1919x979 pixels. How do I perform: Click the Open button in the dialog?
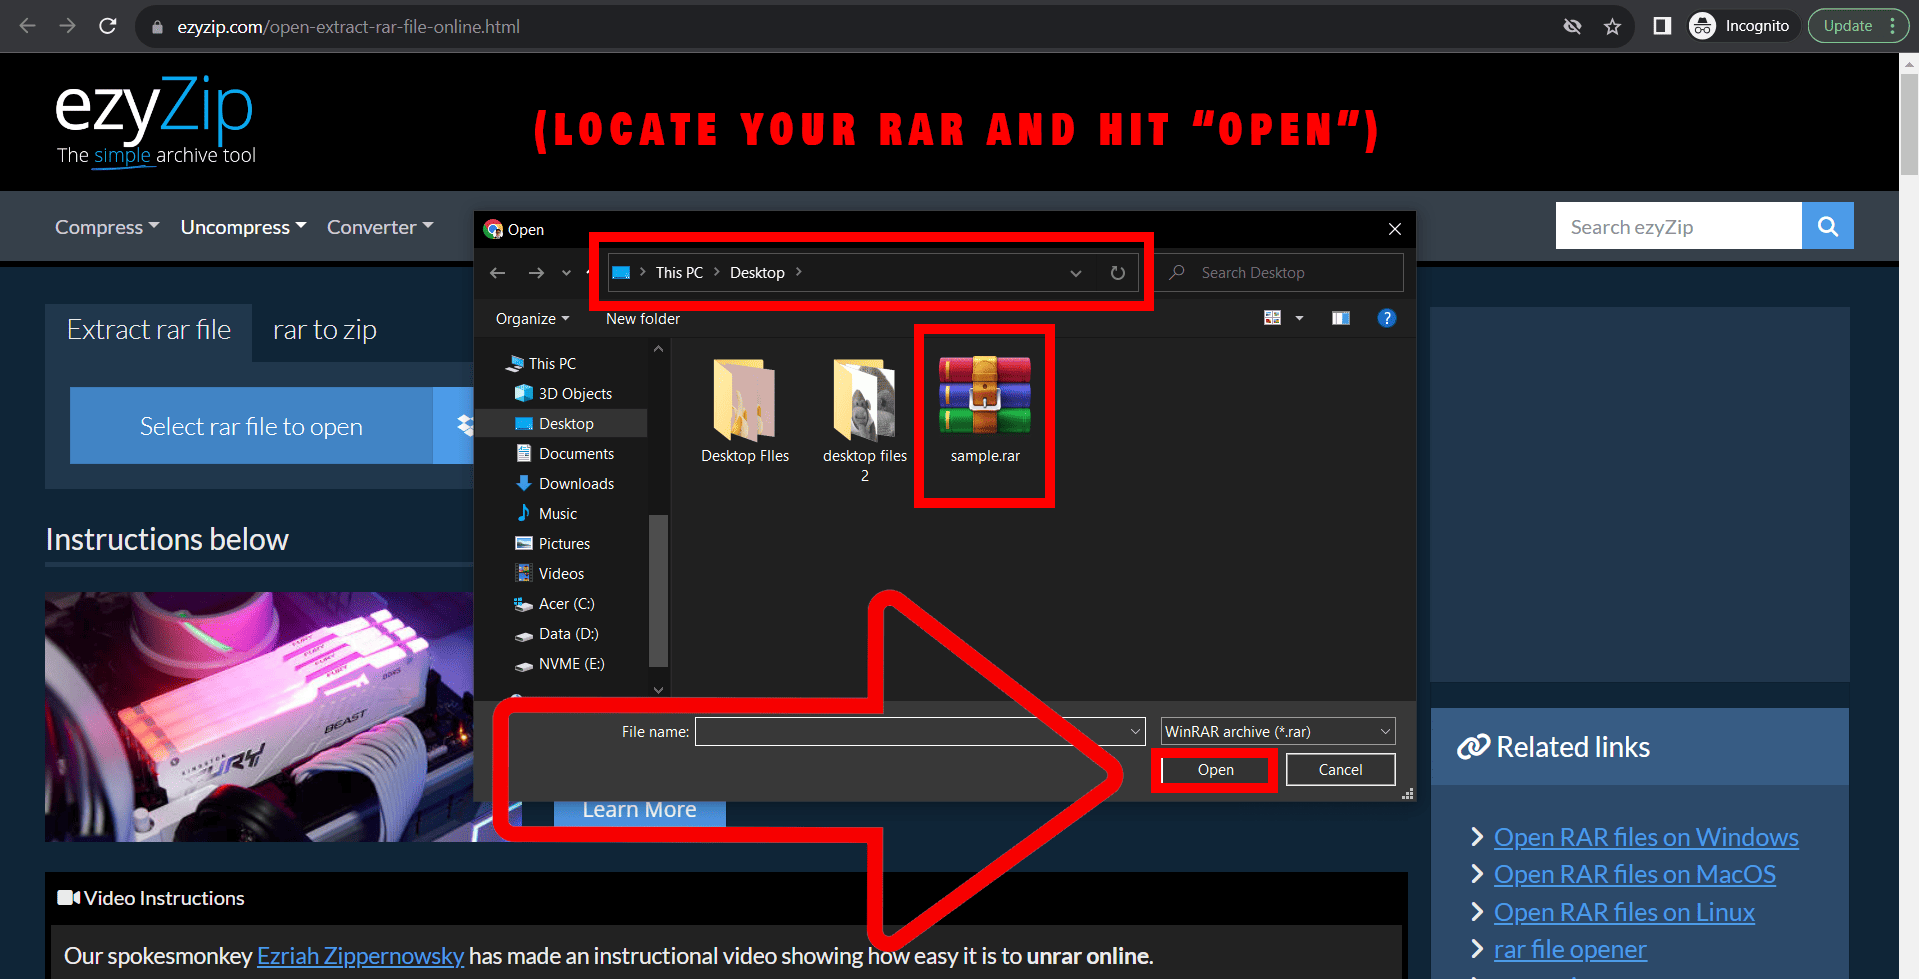[x=1214, y=769]
